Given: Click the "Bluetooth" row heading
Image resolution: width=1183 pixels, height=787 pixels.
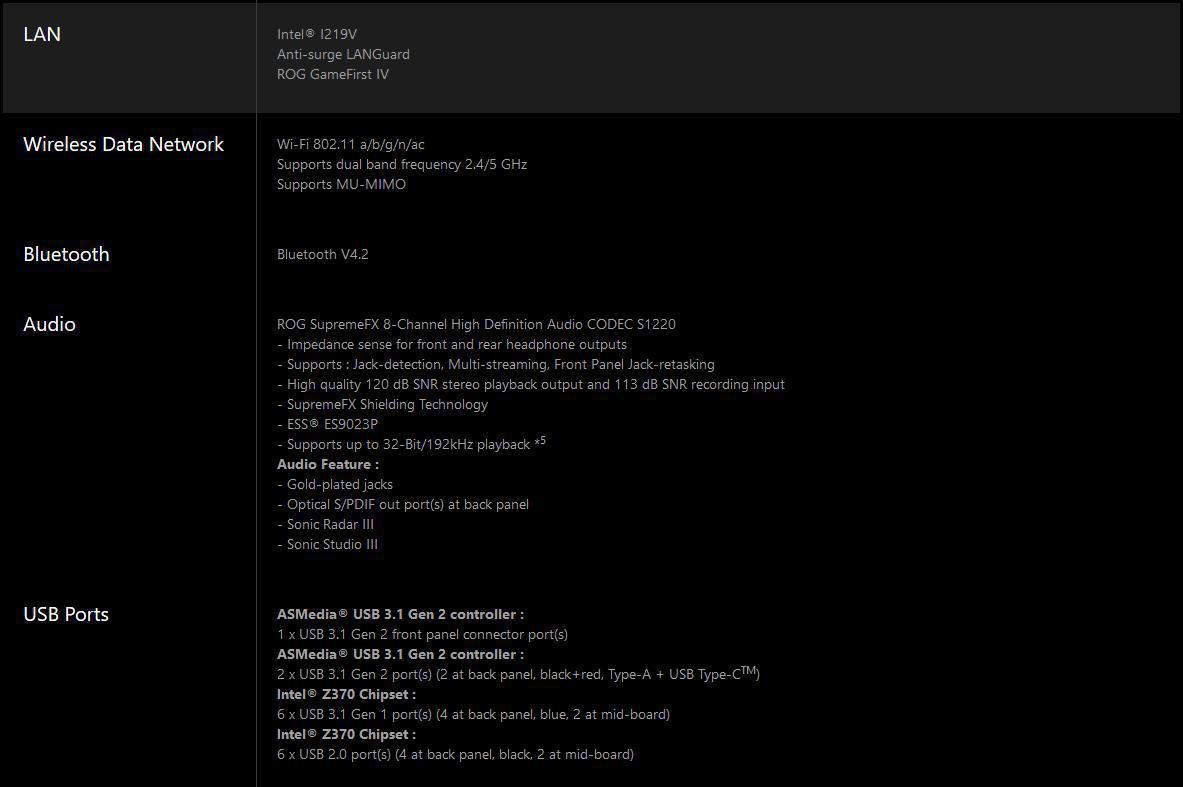Looking at the screenshot, I should pyautogui.click(x=66, y=254).
